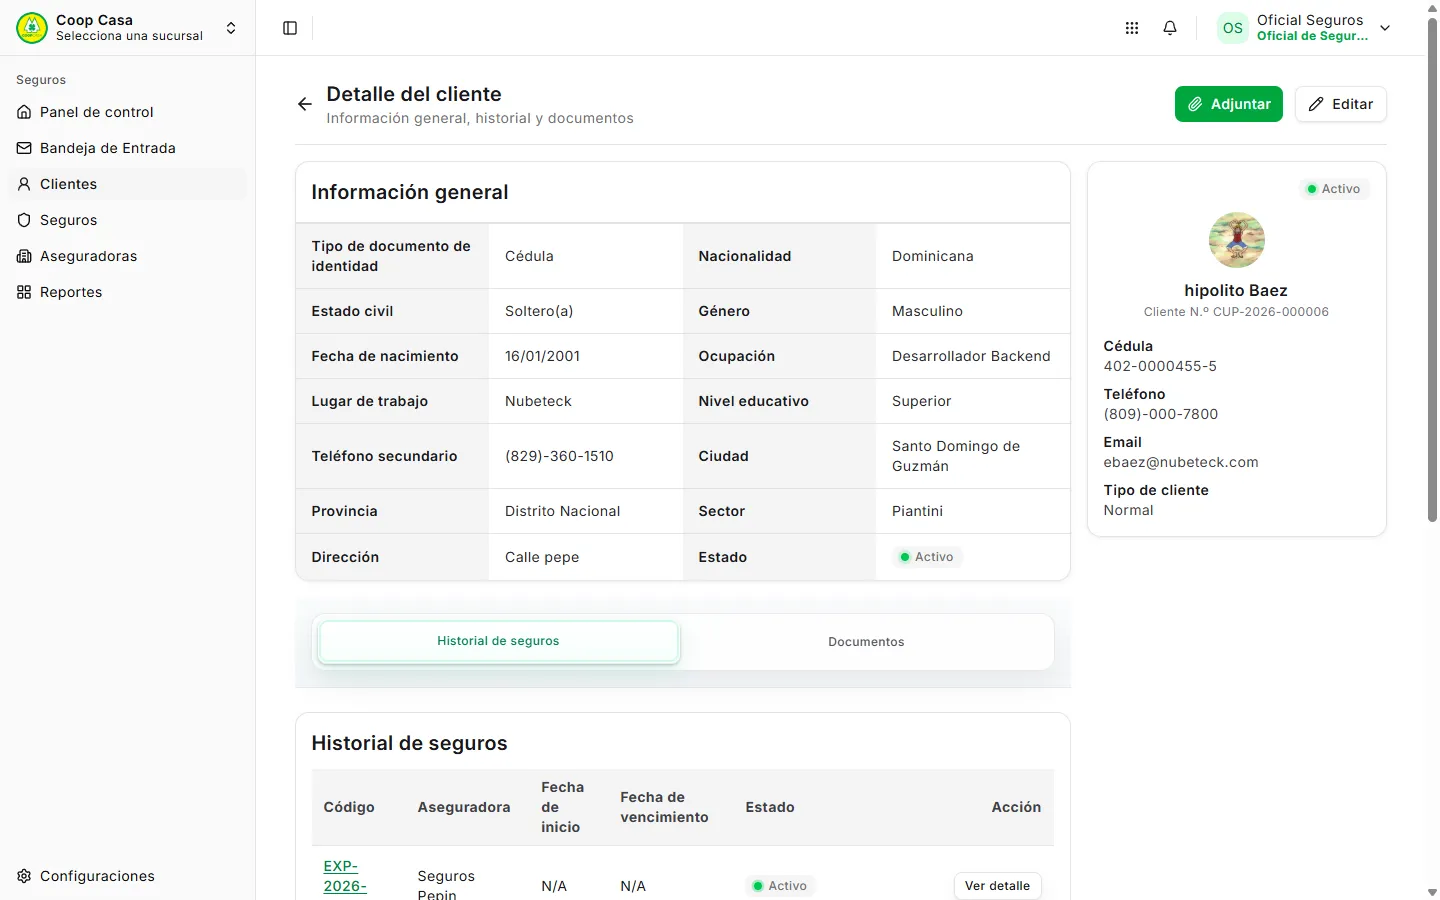Open the EXP-2026 policy code link
This screenshot has width=1440, height=900.
(345, 876)
